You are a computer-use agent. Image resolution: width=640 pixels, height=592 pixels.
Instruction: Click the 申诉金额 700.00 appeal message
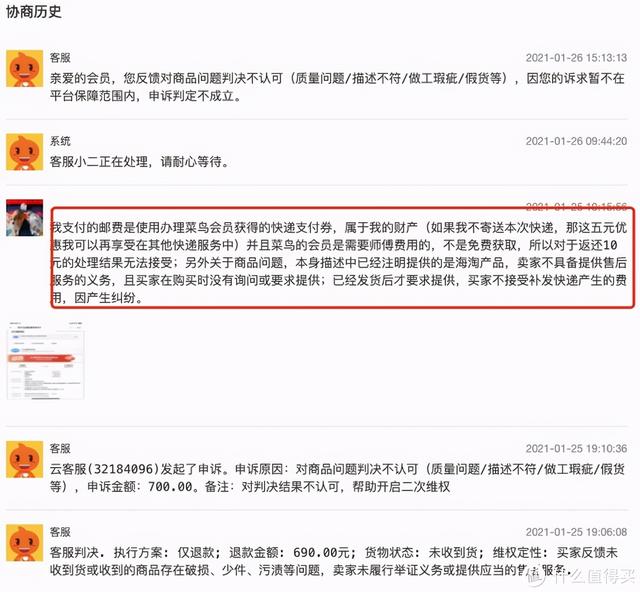pos(337,478)
